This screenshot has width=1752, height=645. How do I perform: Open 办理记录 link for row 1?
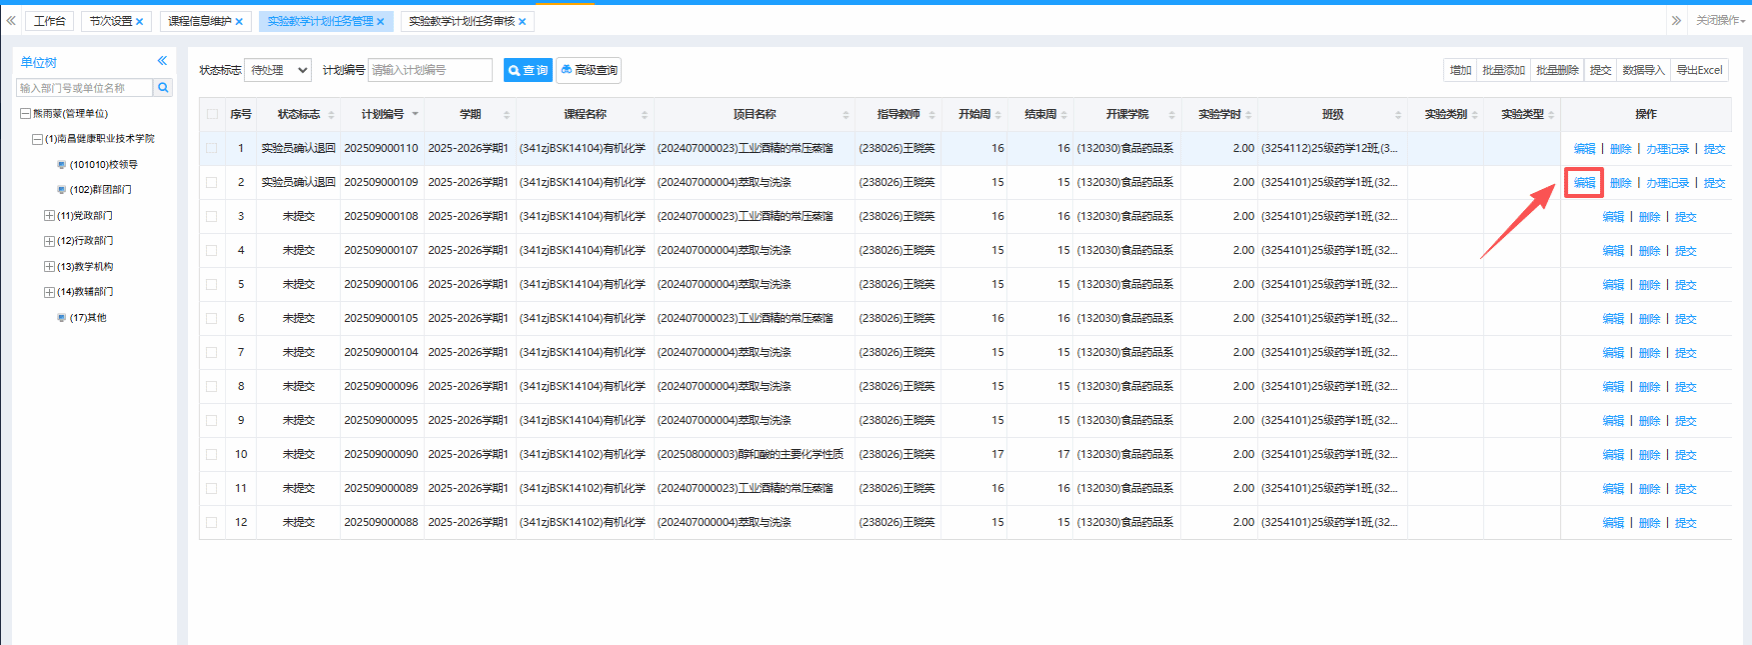tap(1667, 149)
